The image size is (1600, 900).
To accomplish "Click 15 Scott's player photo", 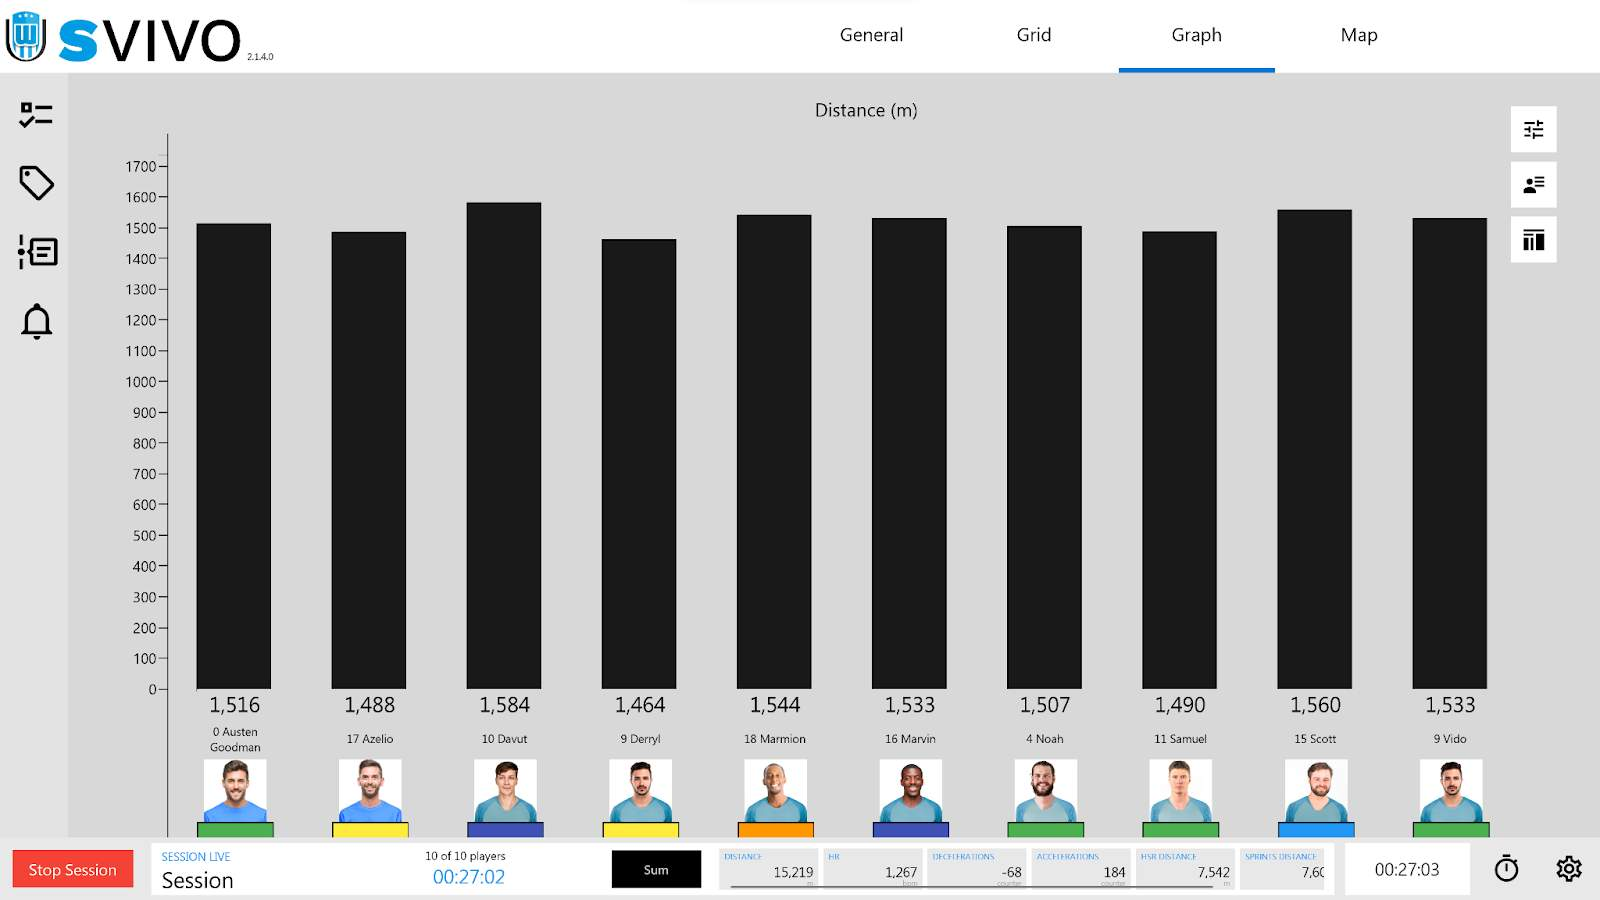I will click(x=1316, y=791).
